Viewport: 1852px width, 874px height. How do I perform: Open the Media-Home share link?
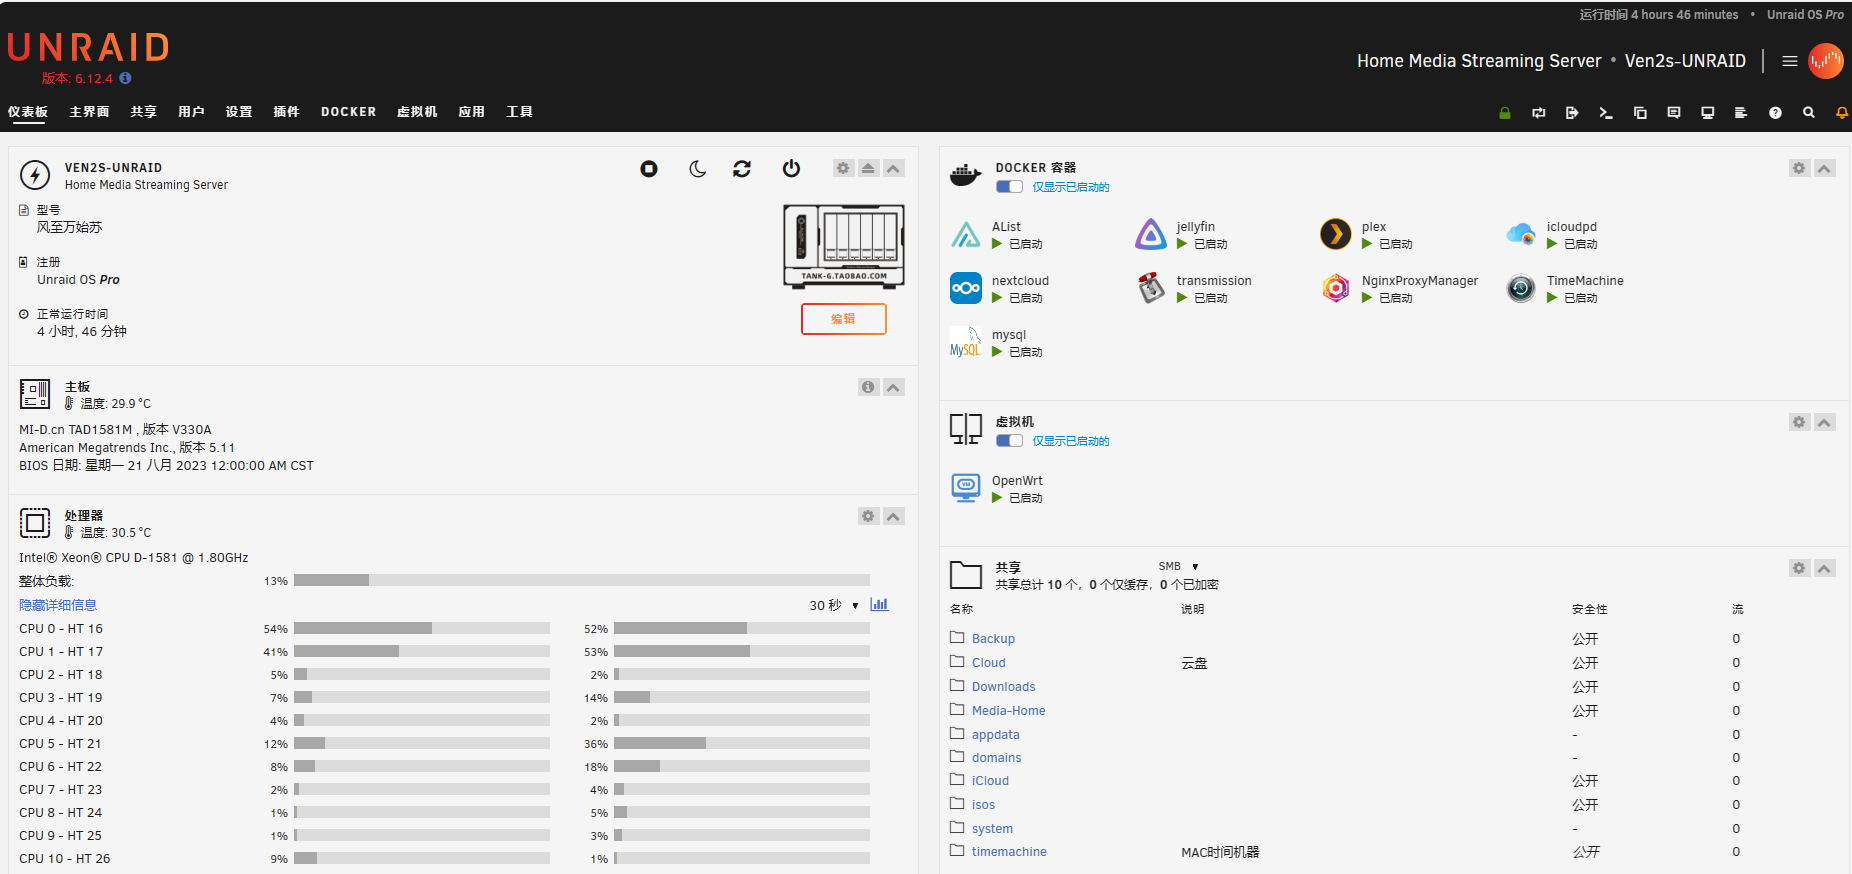pos(1008,710)
